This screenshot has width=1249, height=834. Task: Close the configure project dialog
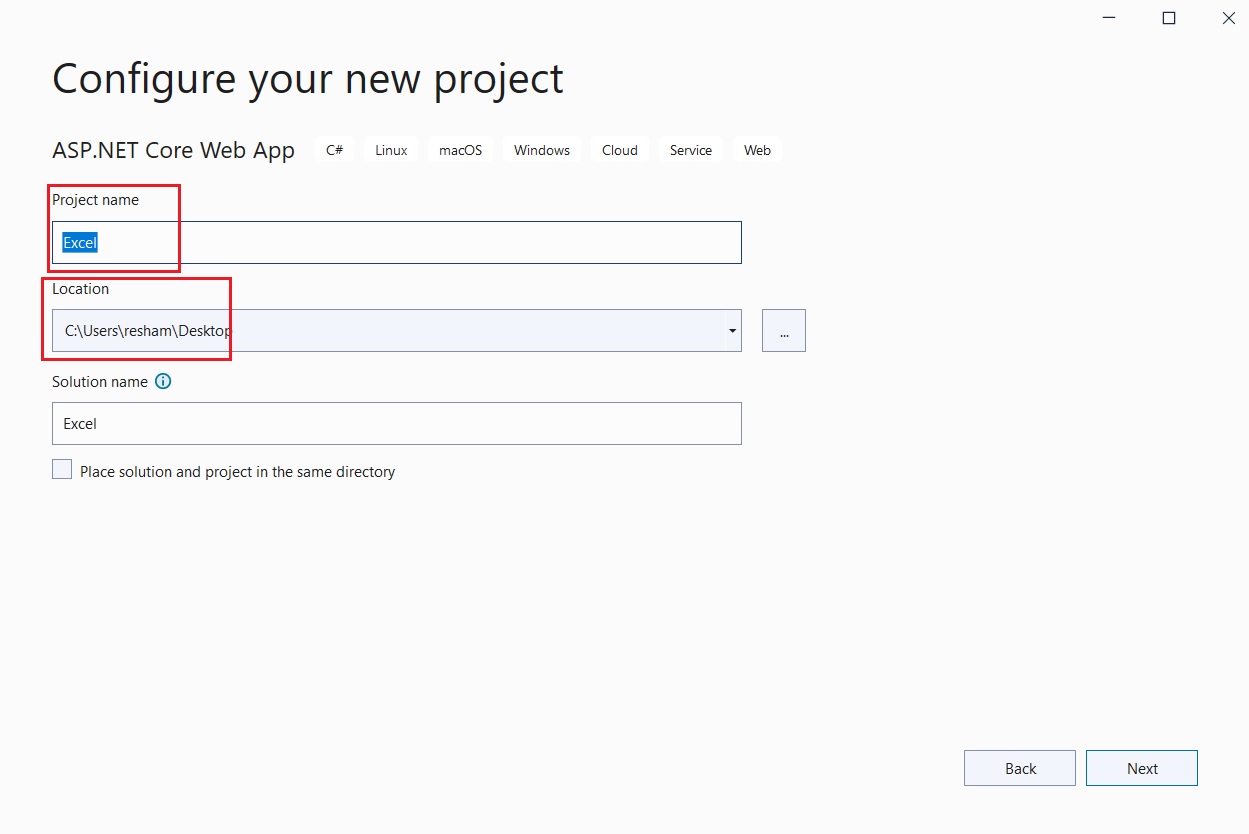pos(1228,18)
